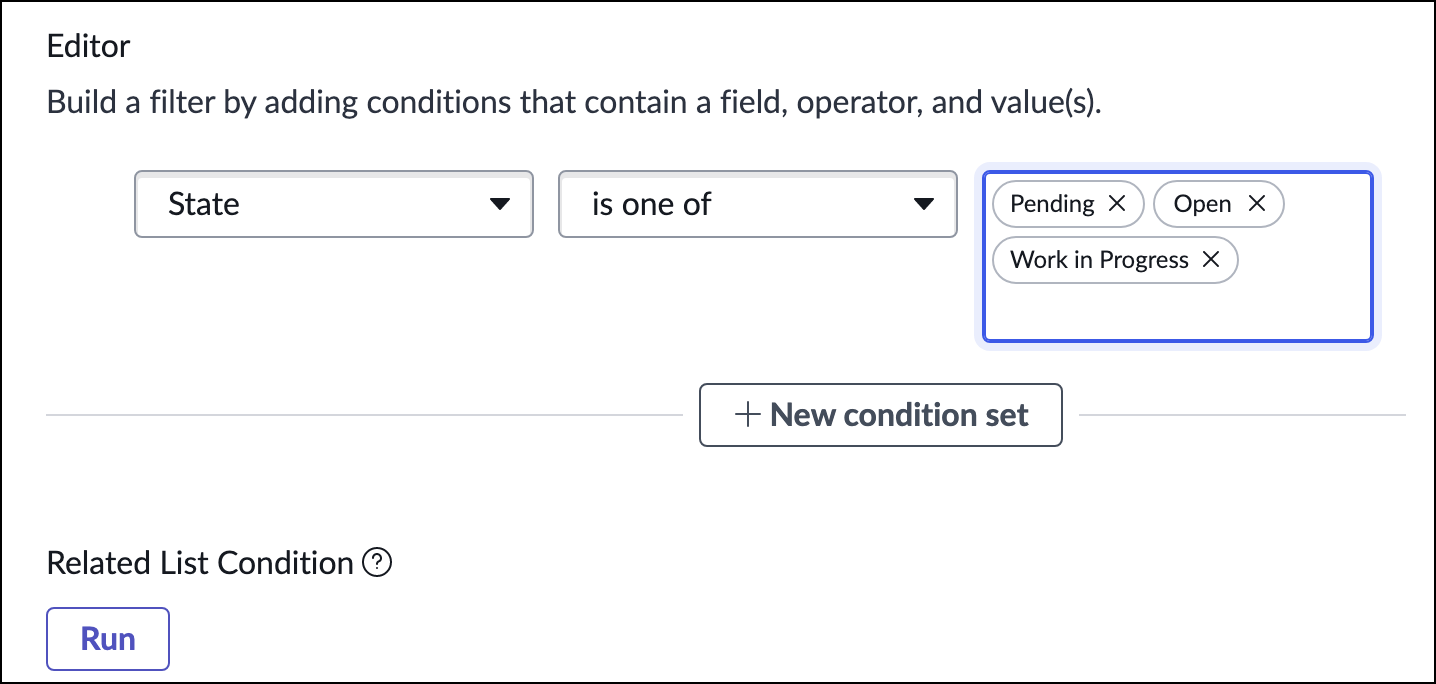Screen dimensions: 1436x684
Task: Click the plus icon for new condition set
Action: [748, 415]
